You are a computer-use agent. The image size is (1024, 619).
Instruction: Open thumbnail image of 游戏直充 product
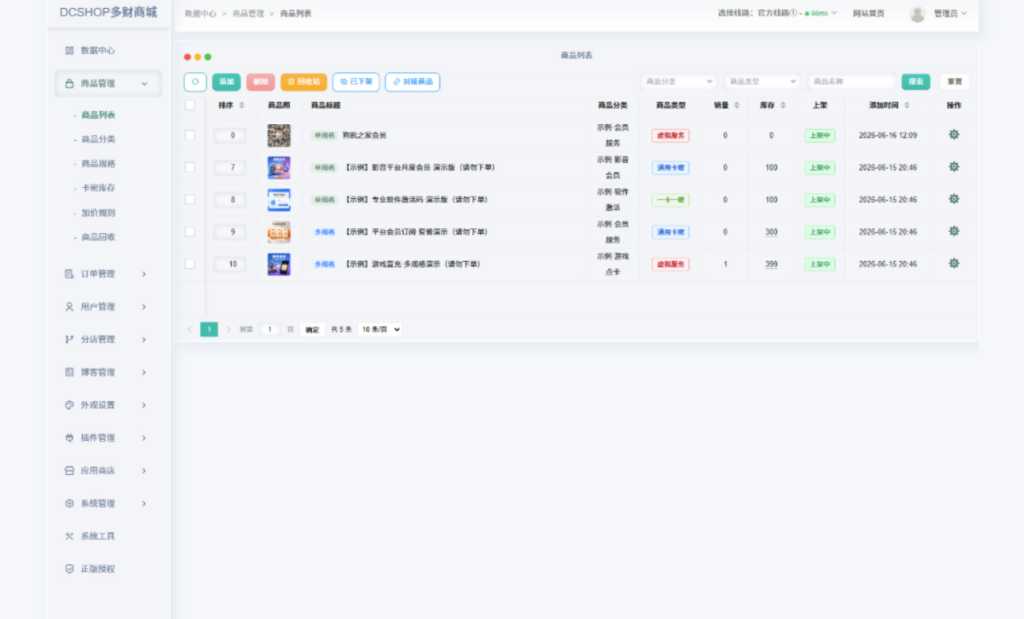pyautogui.click(x=279, y=264)
